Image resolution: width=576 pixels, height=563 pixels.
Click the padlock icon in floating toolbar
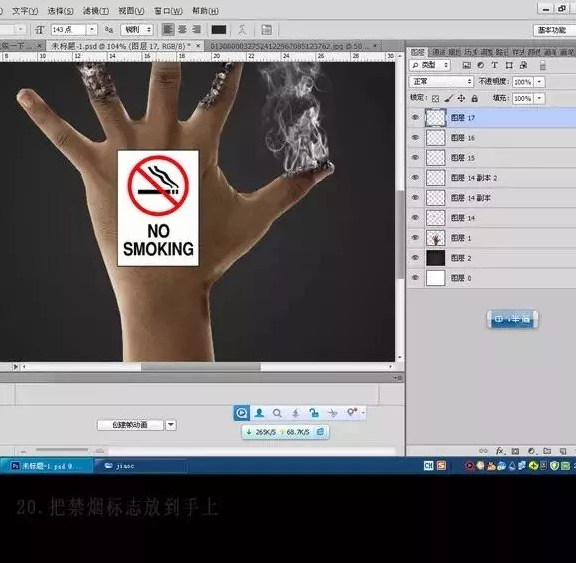[x=314, y=413]
